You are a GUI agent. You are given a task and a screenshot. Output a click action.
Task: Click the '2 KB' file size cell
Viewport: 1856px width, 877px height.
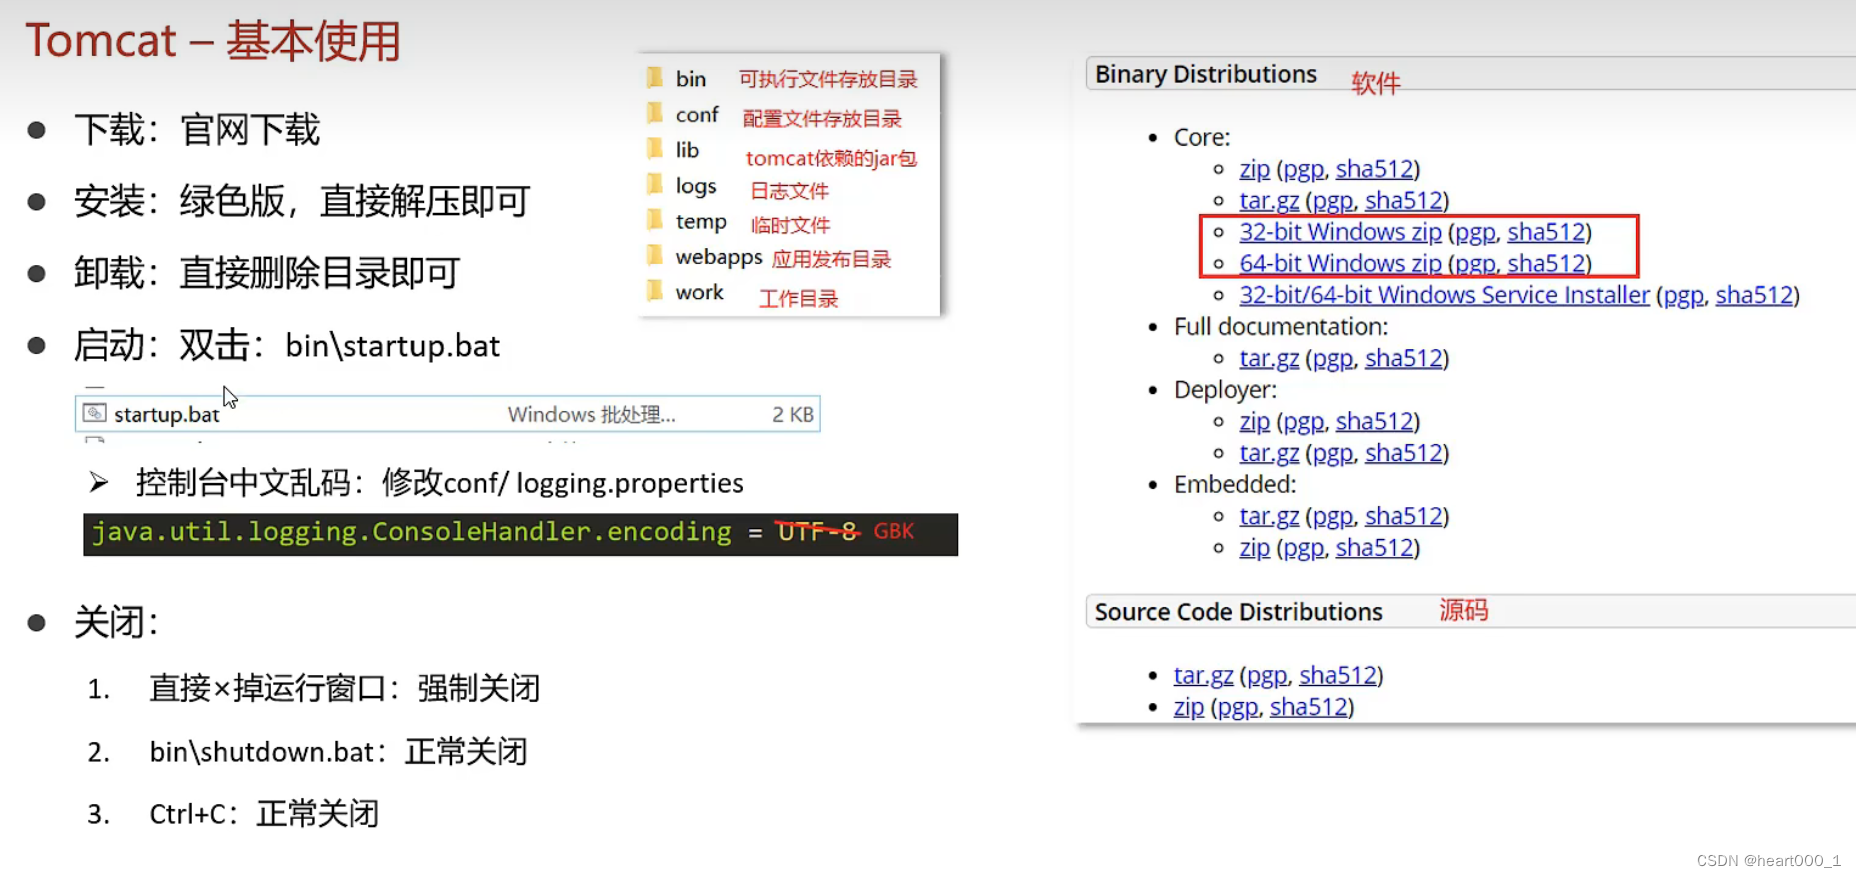(792, 414)
